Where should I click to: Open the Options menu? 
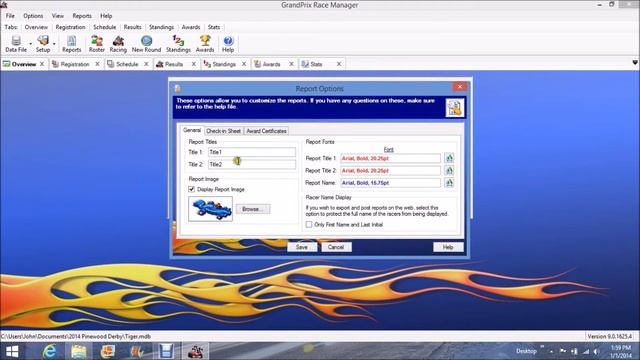[33, 16]
